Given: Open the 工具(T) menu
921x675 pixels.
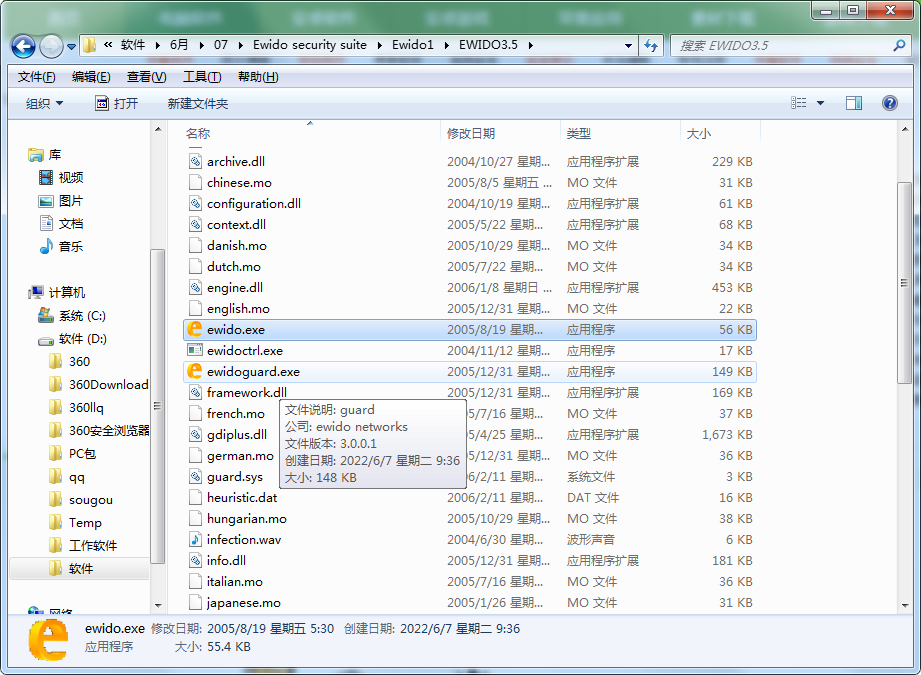Looking at the screenshot, I should pos(202,77).
